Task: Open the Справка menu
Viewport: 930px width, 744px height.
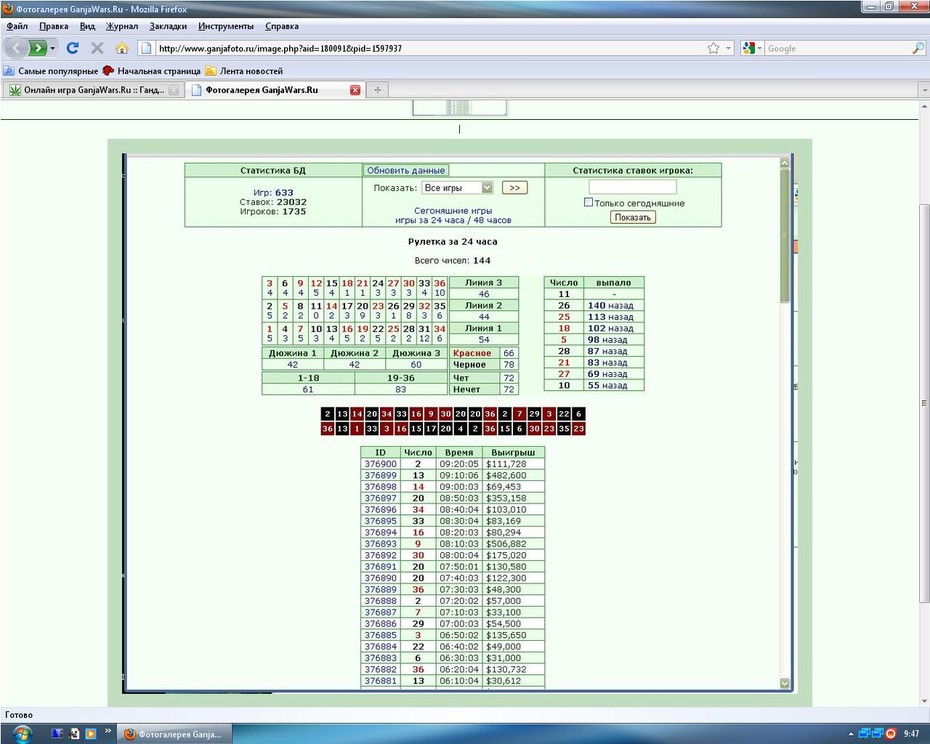Action: pos(282,26)
